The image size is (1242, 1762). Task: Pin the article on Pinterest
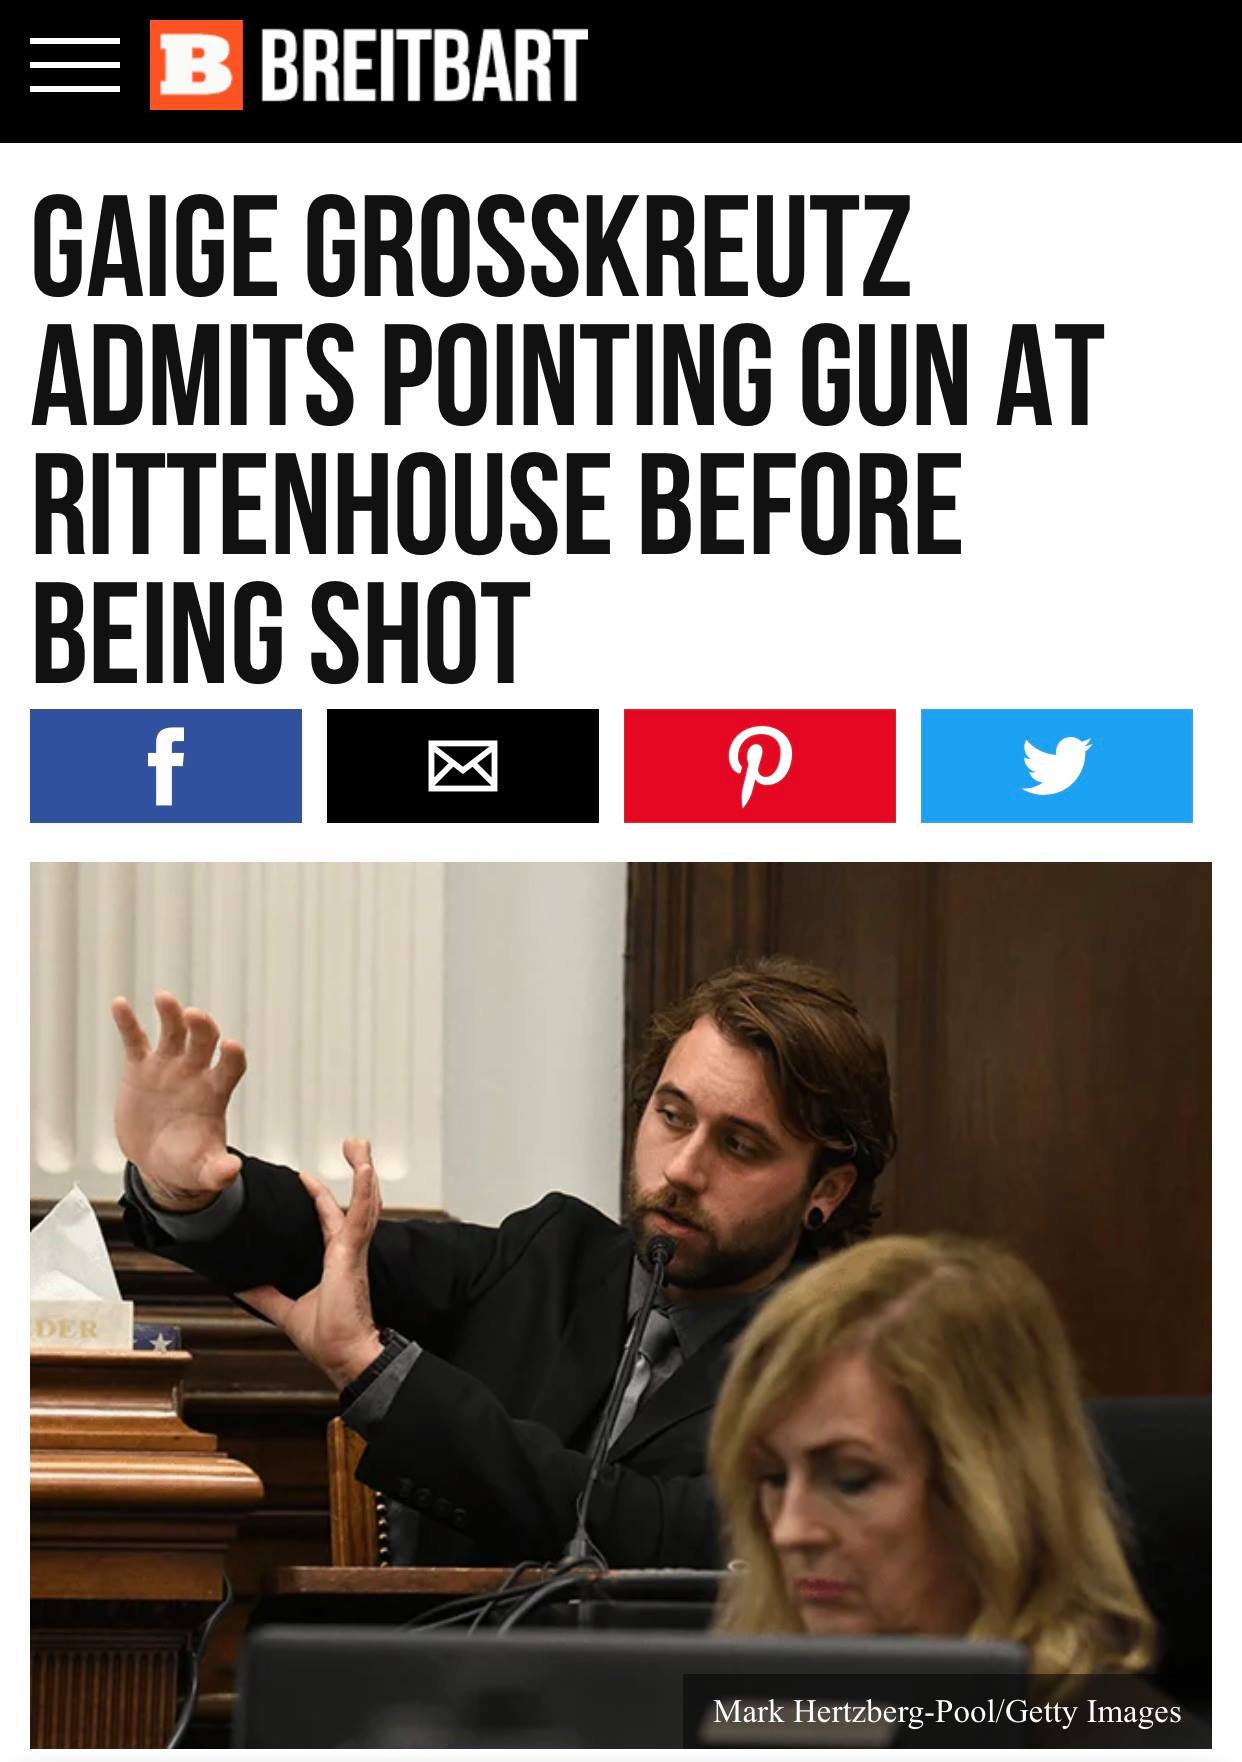point(760,766)
